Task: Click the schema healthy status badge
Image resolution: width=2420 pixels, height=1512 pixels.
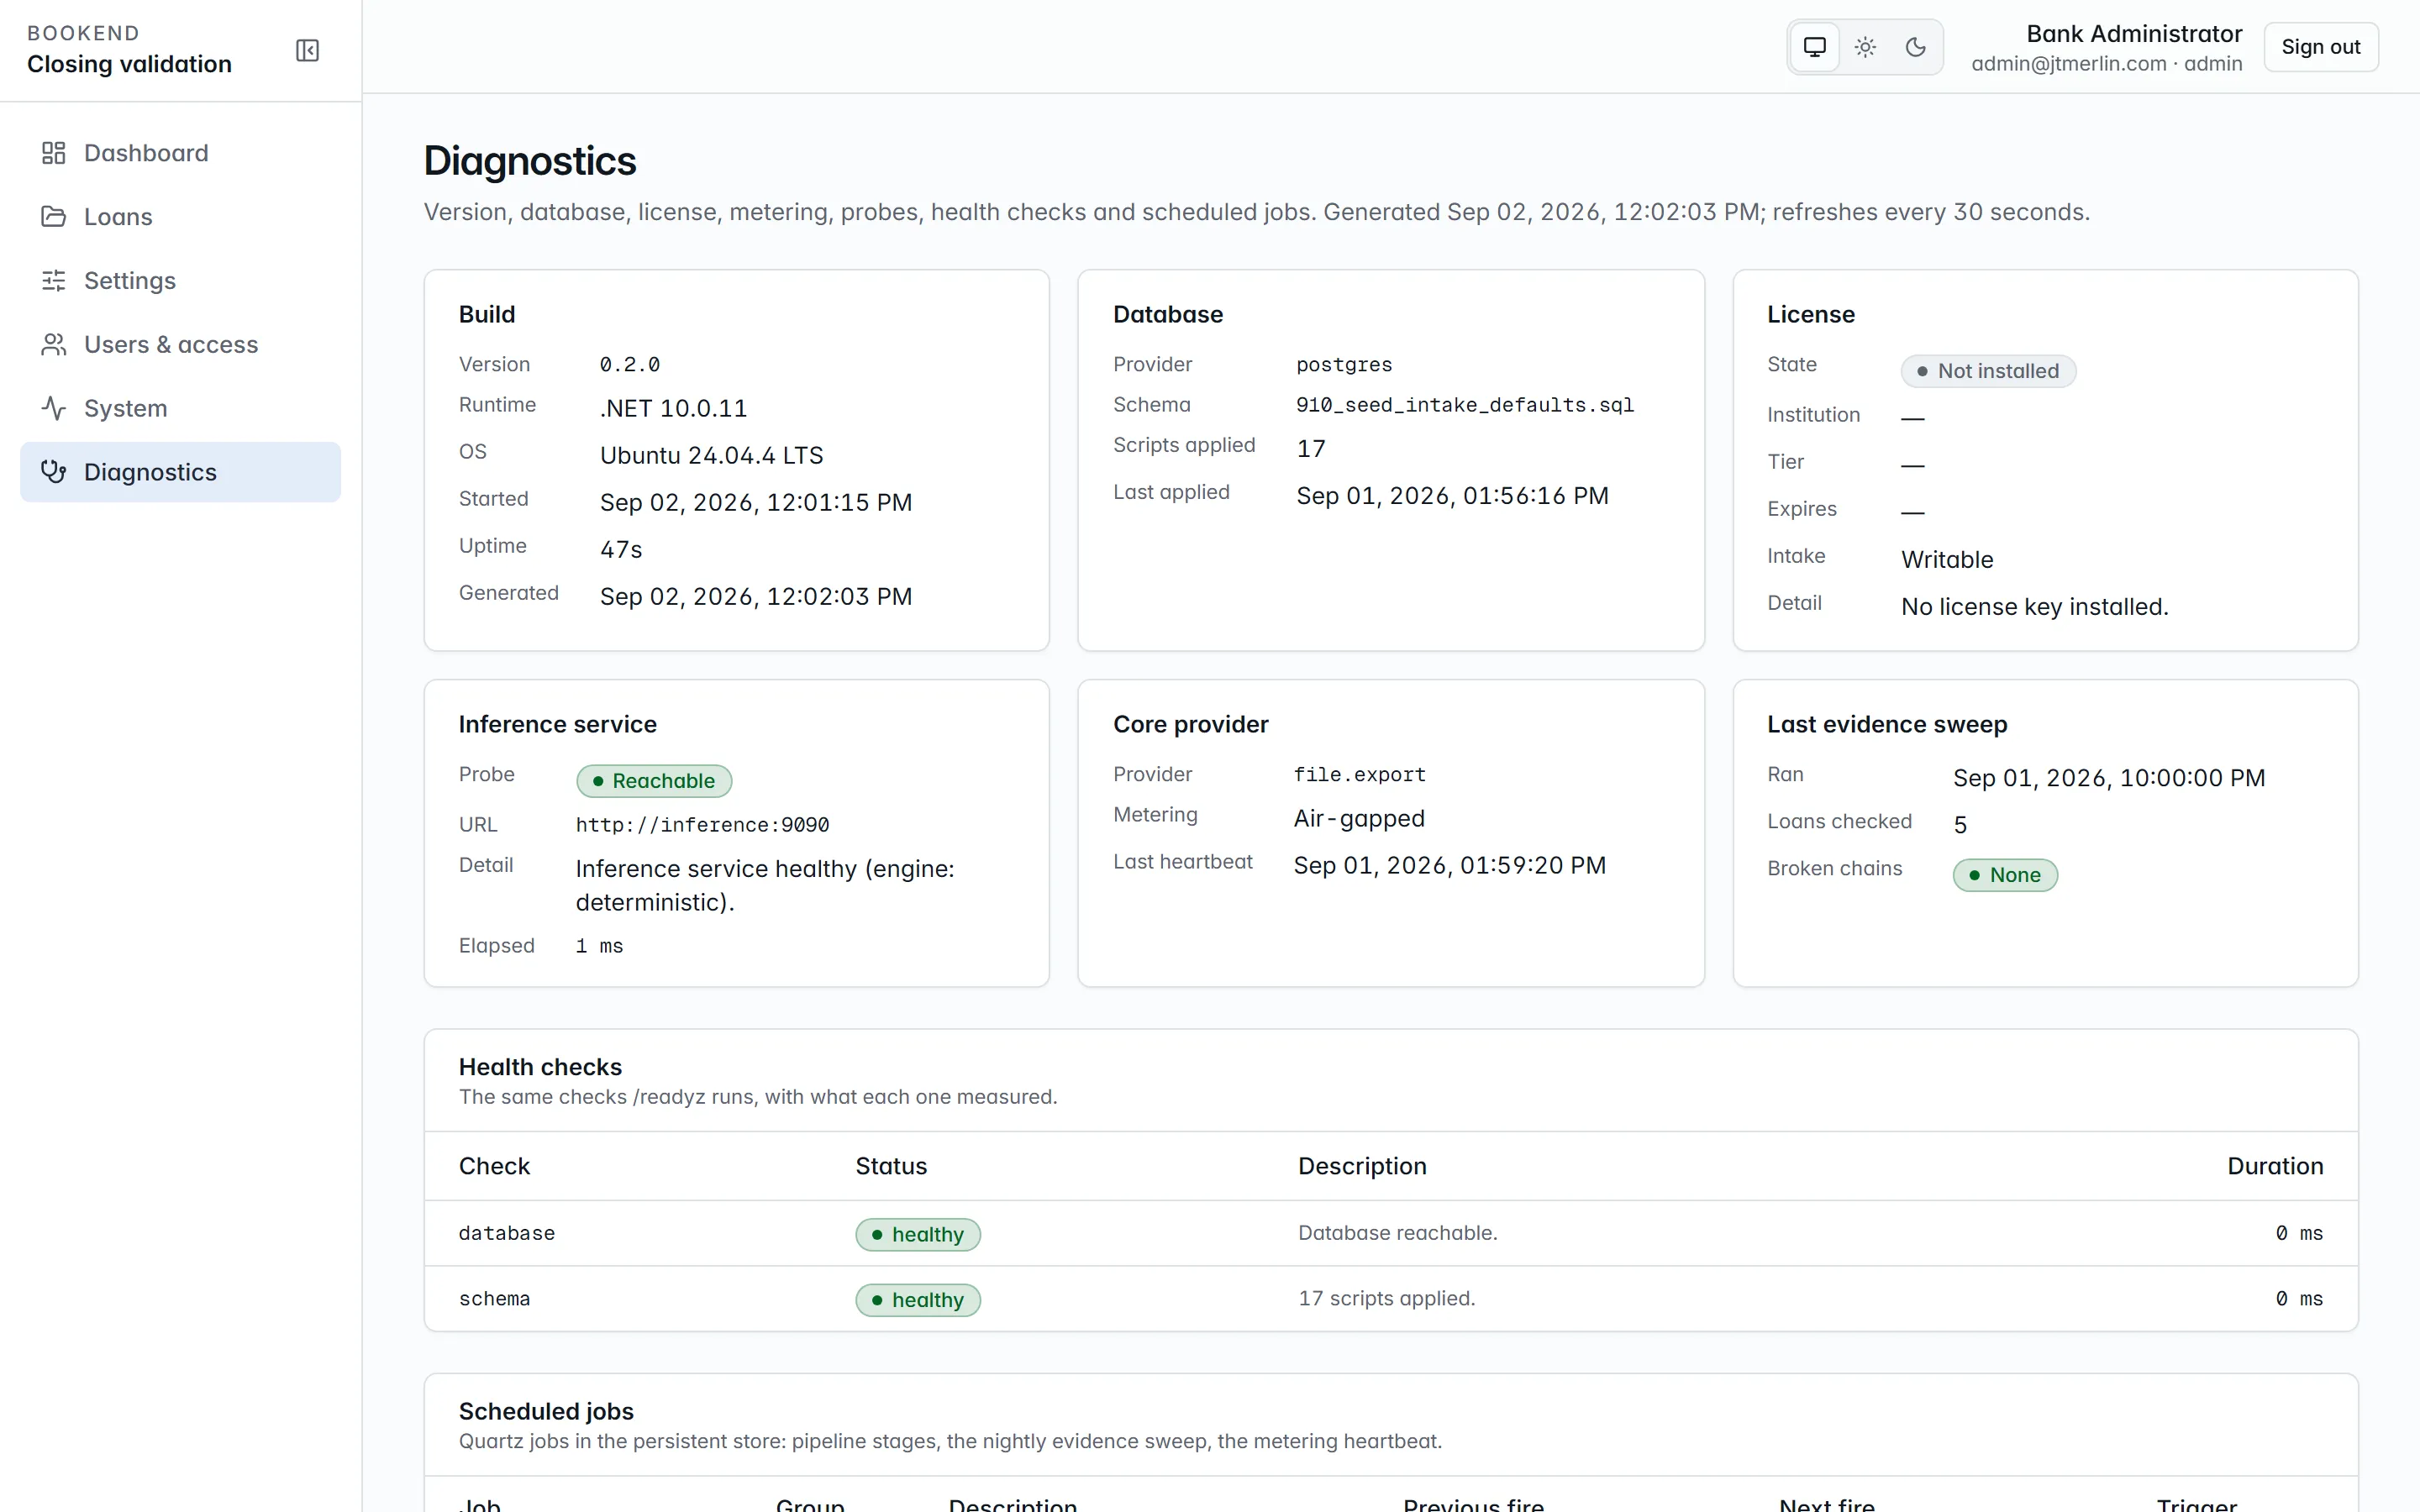Action: coord(918,1300)
